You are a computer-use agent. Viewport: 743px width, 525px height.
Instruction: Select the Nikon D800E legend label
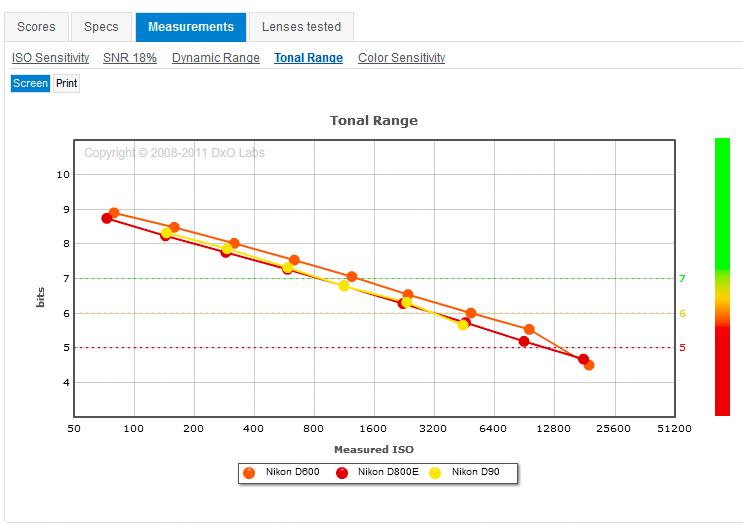388,472
